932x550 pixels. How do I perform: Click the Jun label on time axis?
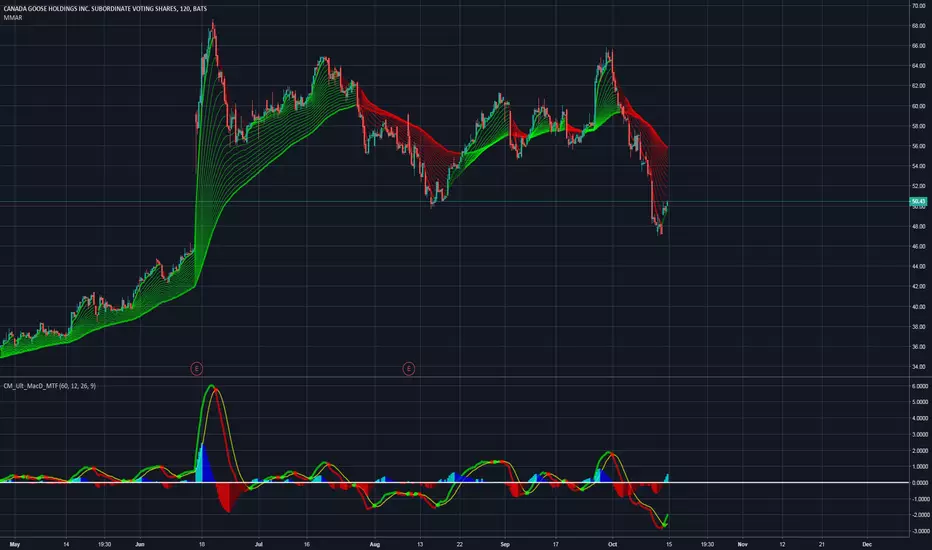(140, 544)
